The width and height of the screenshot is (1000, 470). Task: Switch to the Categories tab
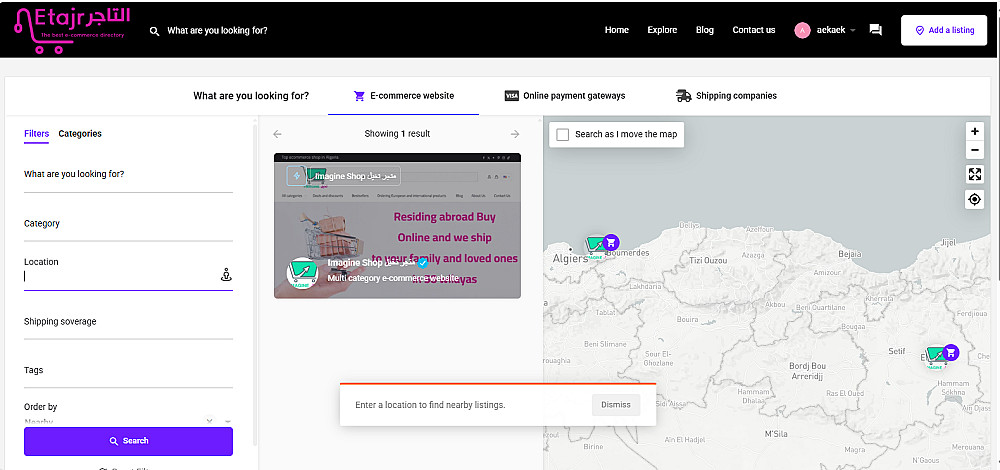coord(80,134)
